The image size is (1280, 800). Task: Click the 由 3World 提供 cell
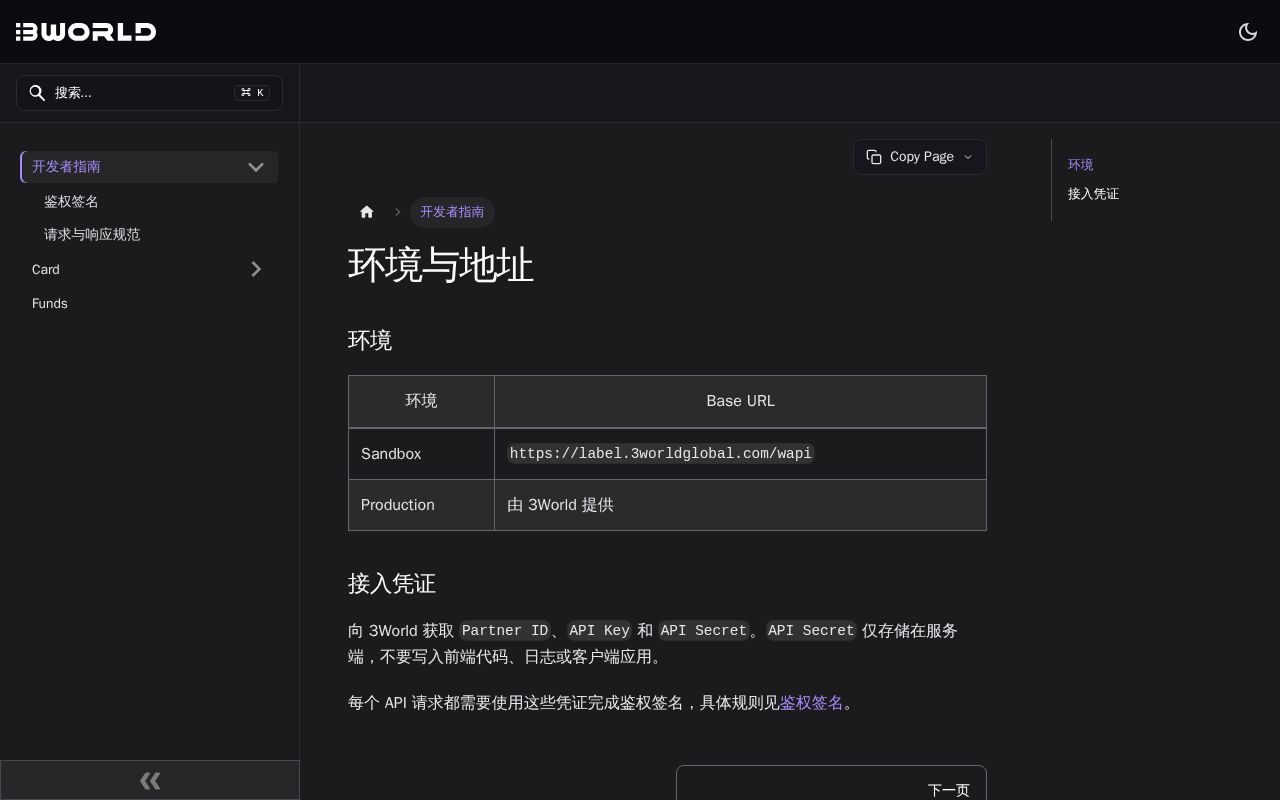740,505
